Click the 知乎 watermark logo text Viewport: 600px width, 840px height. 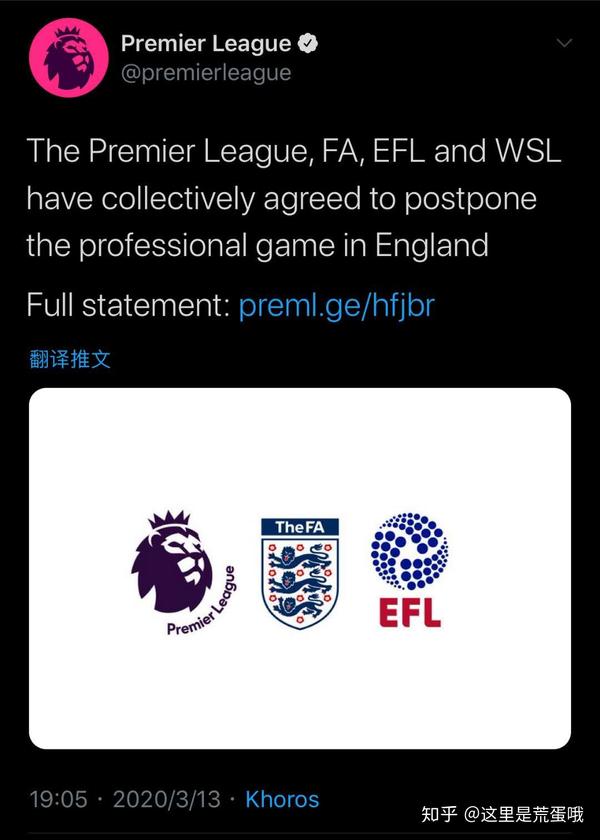439,813
